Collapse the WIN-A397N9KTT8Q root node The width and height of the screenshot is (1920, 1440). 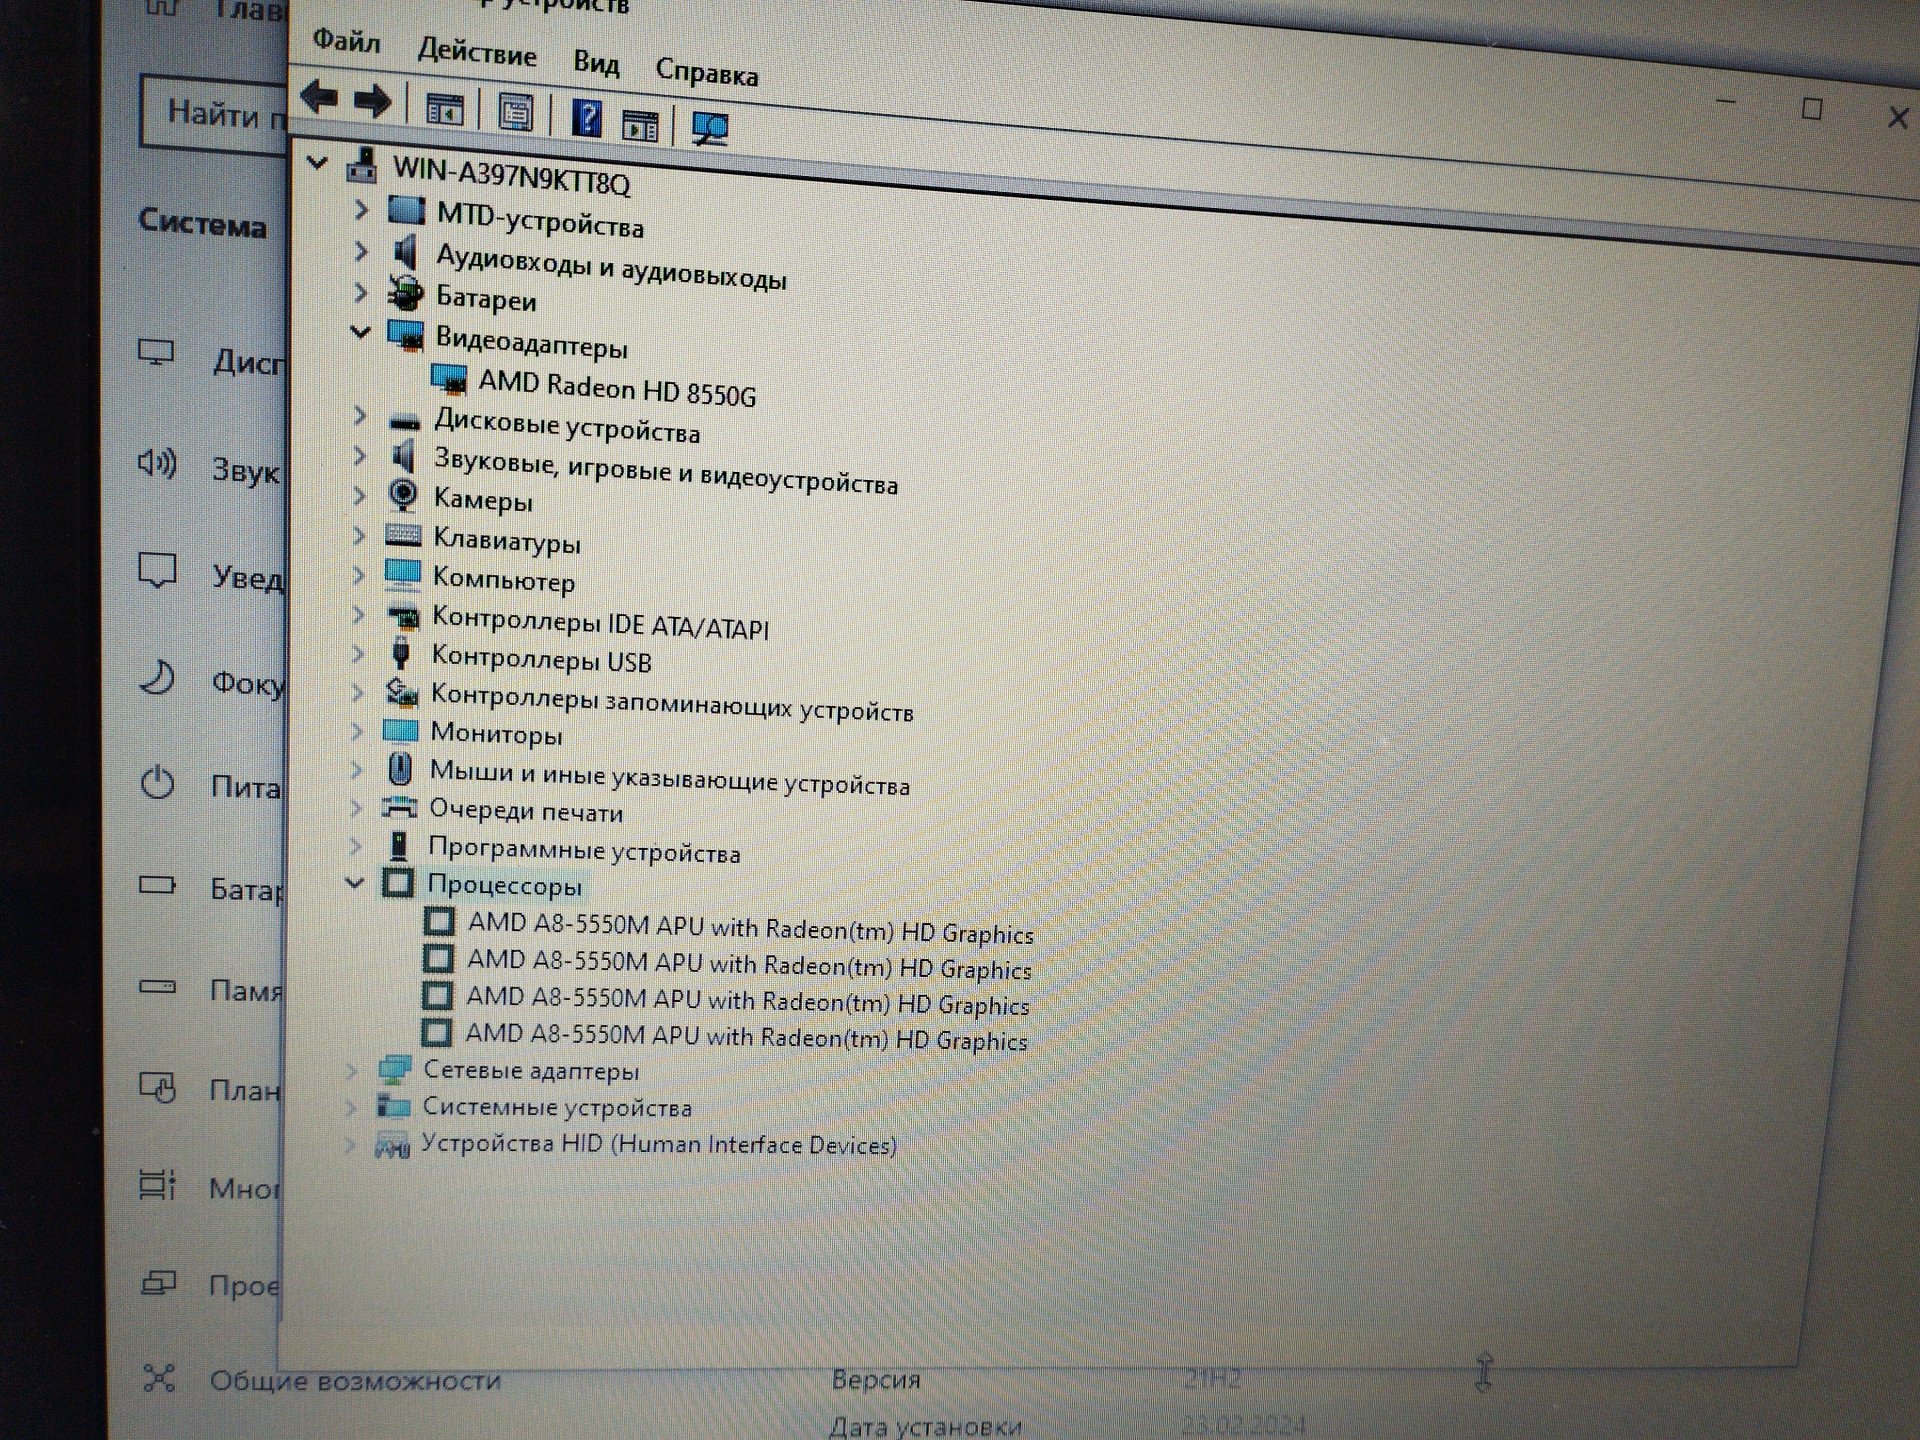[x=317, y=161]
